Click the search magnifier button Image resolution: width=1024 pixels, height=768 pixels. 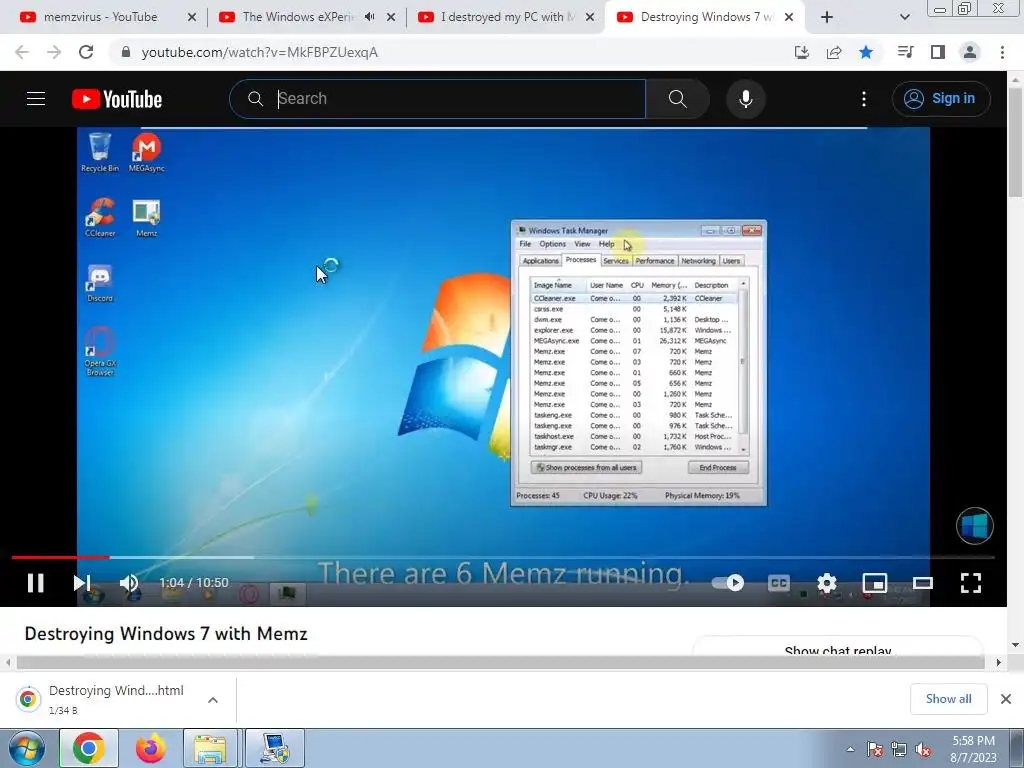[x=678, y=99]
